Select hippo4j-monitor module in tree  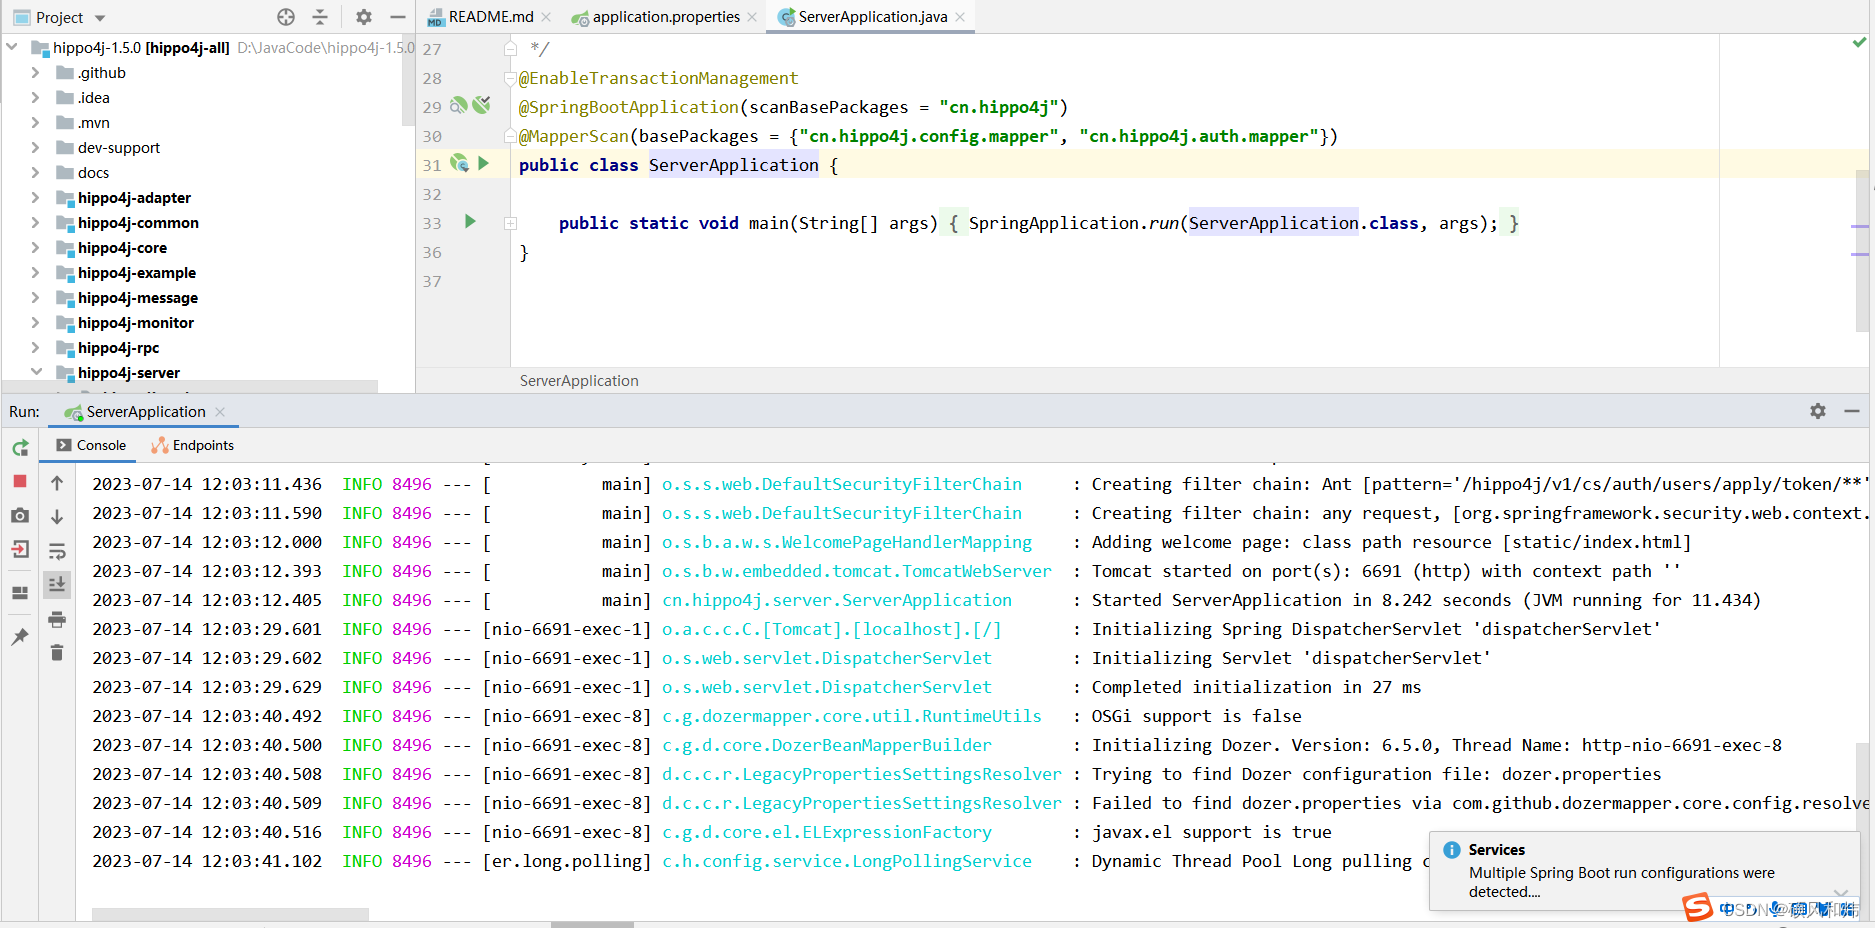pyautogui.click(x=136, y=323)
